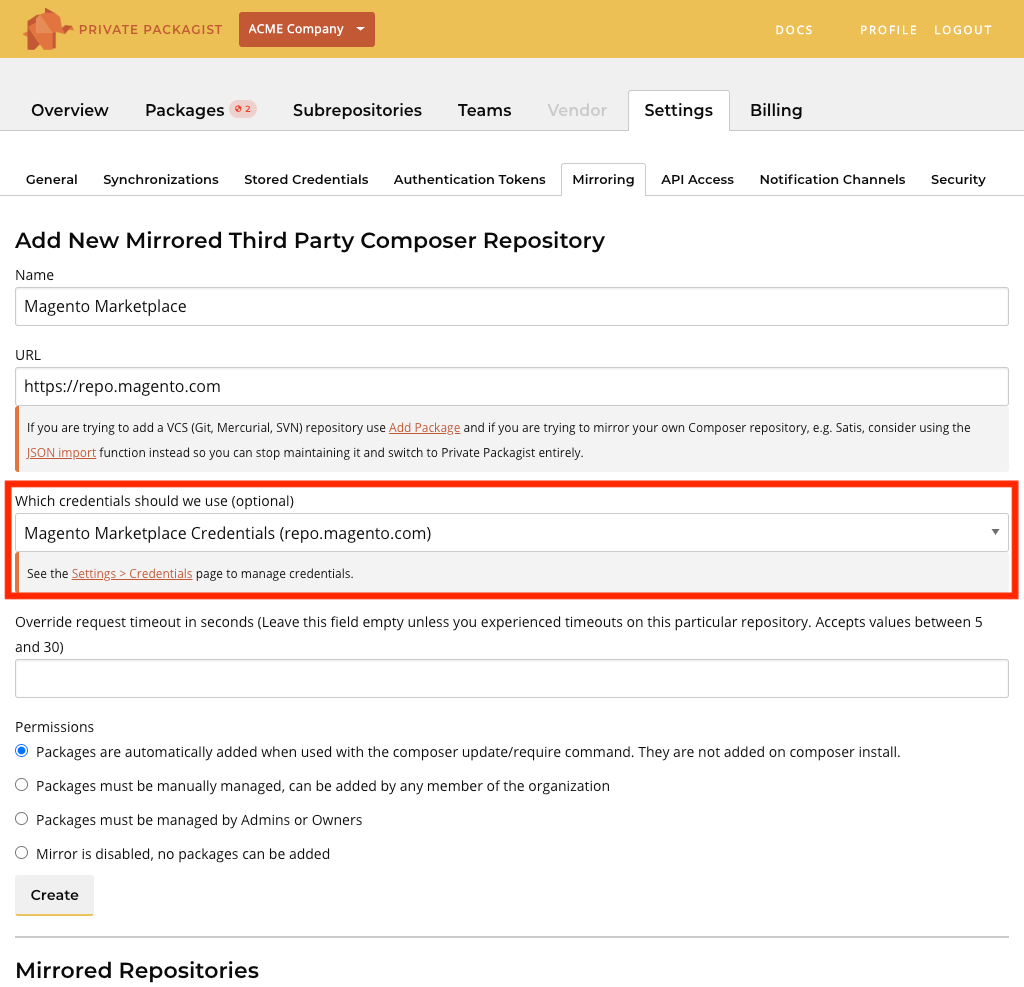Choose packages managed by Admins or Owners

22,820
